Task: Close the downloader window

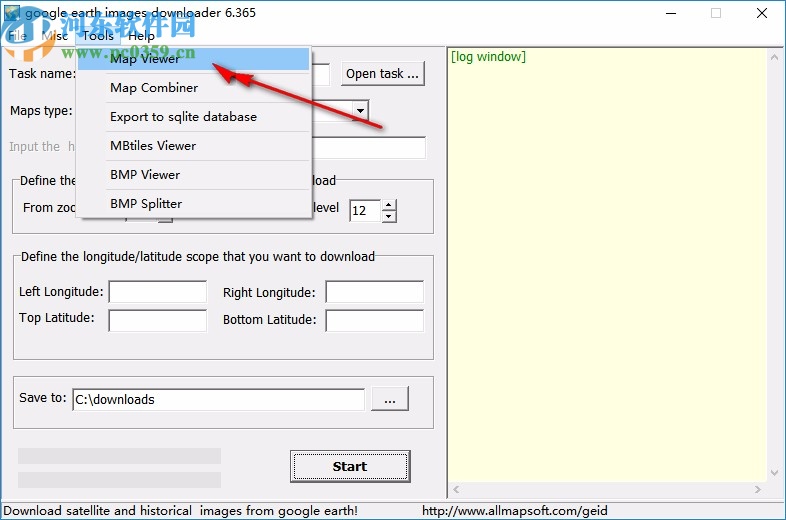Action: tap(761, 13)
